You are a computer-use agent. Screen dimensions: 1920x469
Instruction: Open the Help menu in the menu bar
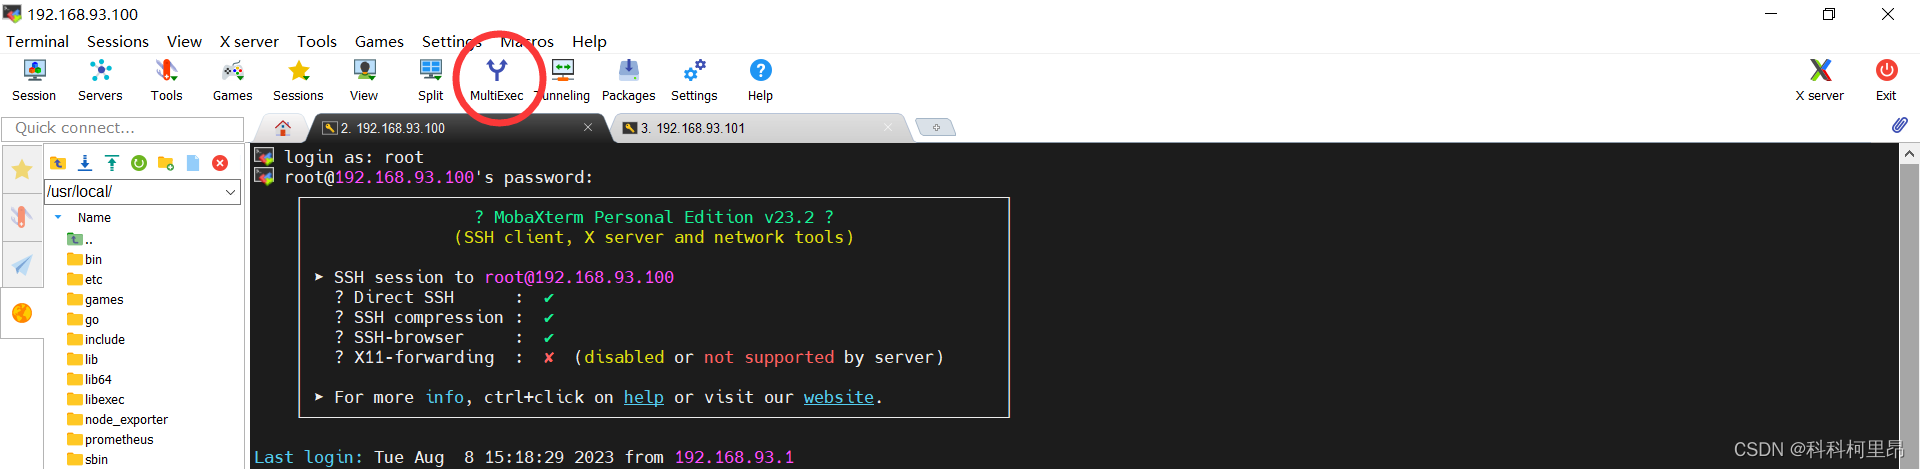click(x=589, y=41)
